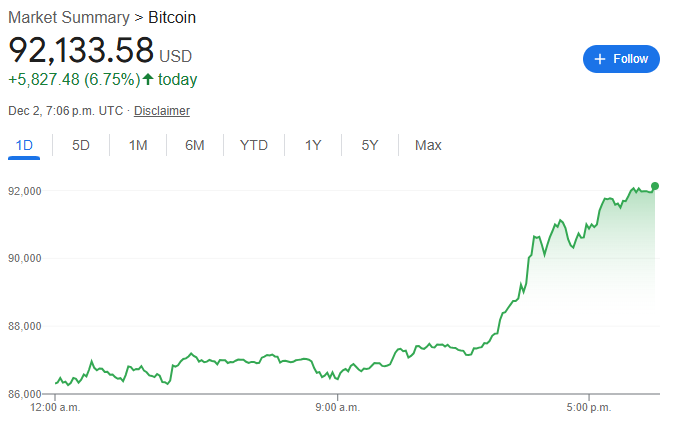The width and height of the screenshot is (679, 424).
Task: Select the Max range tab
Action: (x=428, y=145)
